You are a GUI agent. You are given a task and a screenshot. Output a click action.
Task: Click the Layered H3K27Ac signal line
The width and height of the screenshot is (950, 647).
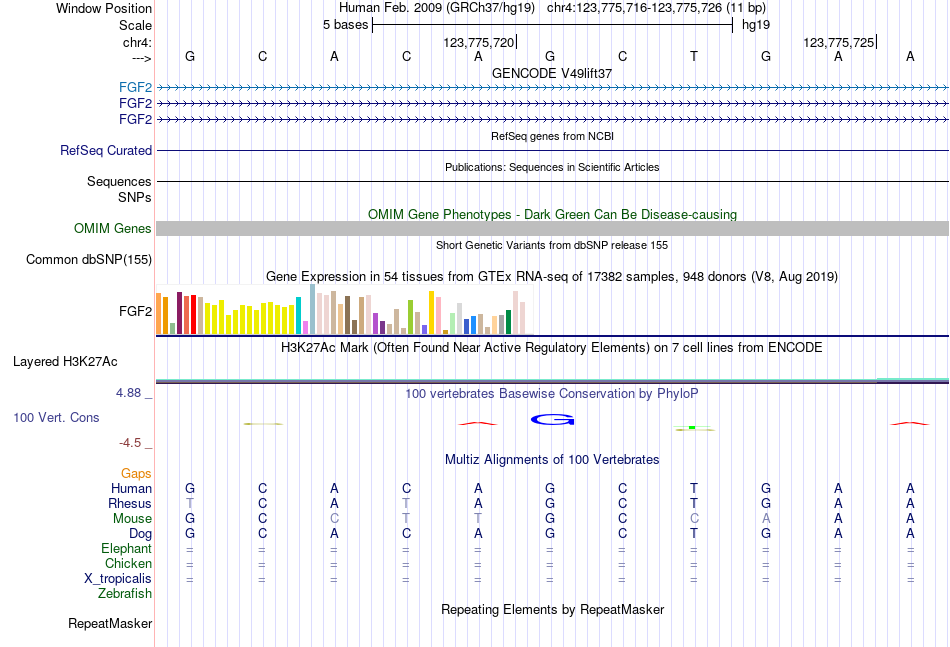pyautogui.click(x=552, y=381)
